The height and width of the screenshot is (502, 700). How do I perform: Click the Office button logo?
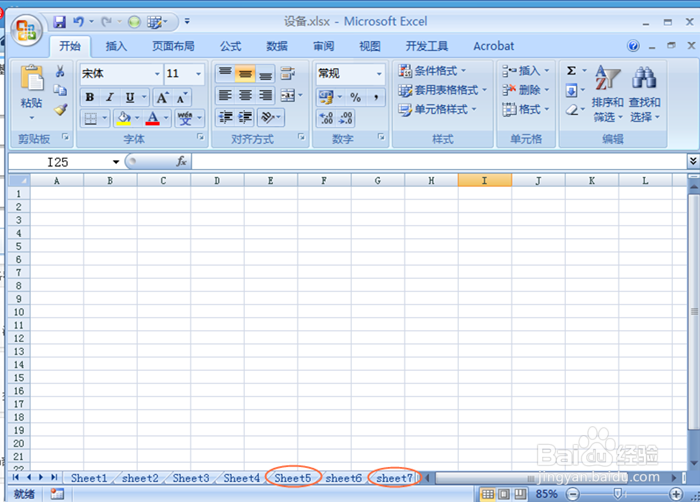pos(26,30)
